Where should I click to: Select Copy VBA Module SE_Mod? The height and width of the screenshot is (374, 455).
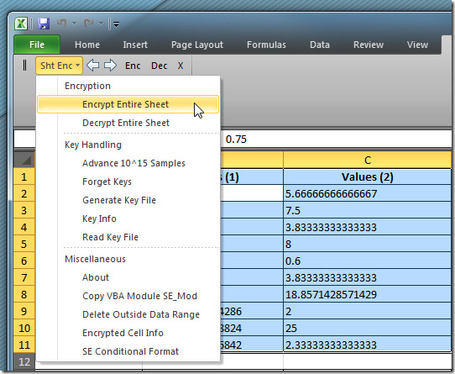point(128,296)
